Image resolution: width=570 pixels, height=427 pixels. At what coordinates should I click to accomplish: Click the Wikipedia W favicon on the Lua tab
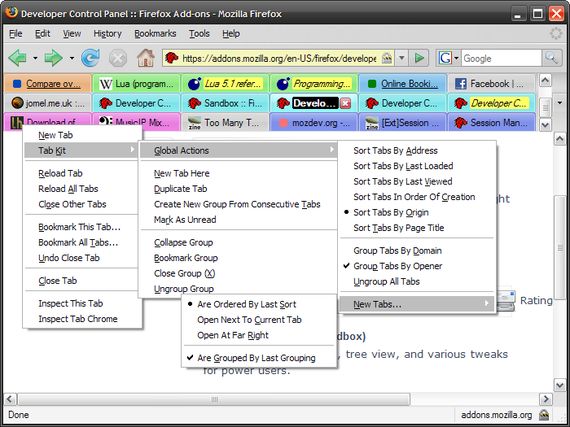pyautogui.click(x=105, y=84)
